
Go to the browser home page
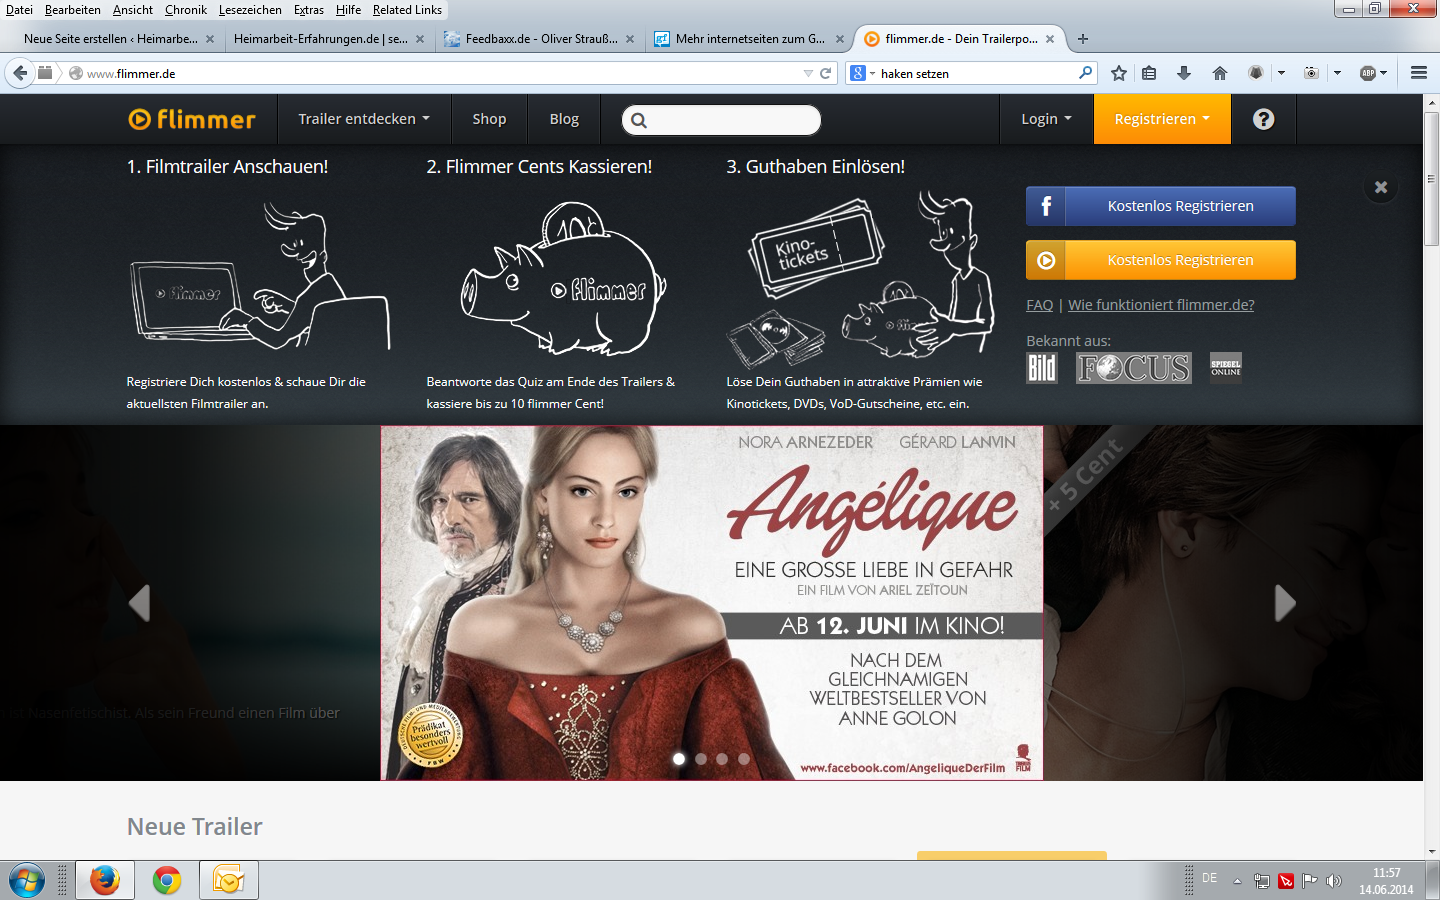point(1219,73)
